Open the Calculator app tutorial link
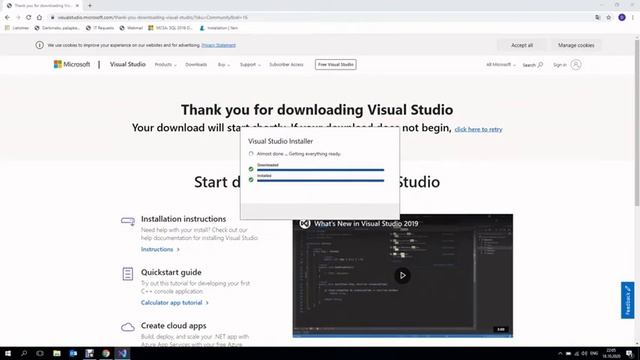The width and height of the screenshot is (640, 360). 175,303
